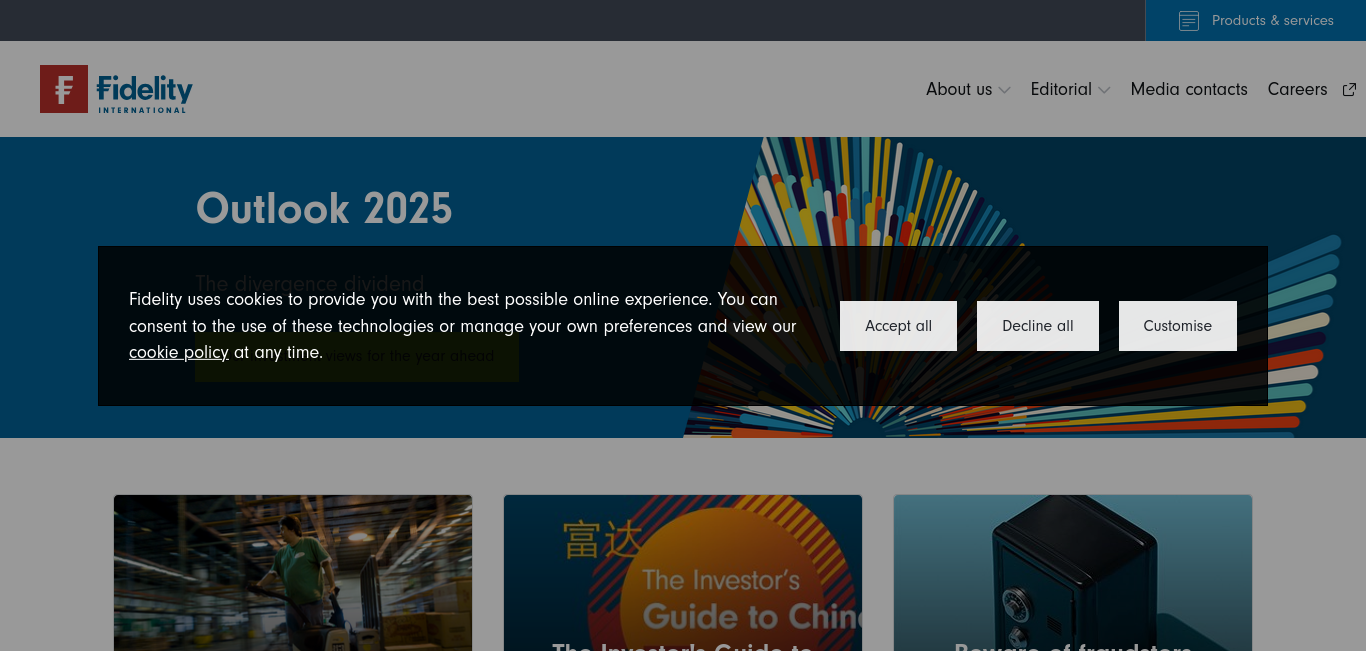Open the Editorial menu
The height and width of the screenshot is (651, 1366).
point(1061,89)
